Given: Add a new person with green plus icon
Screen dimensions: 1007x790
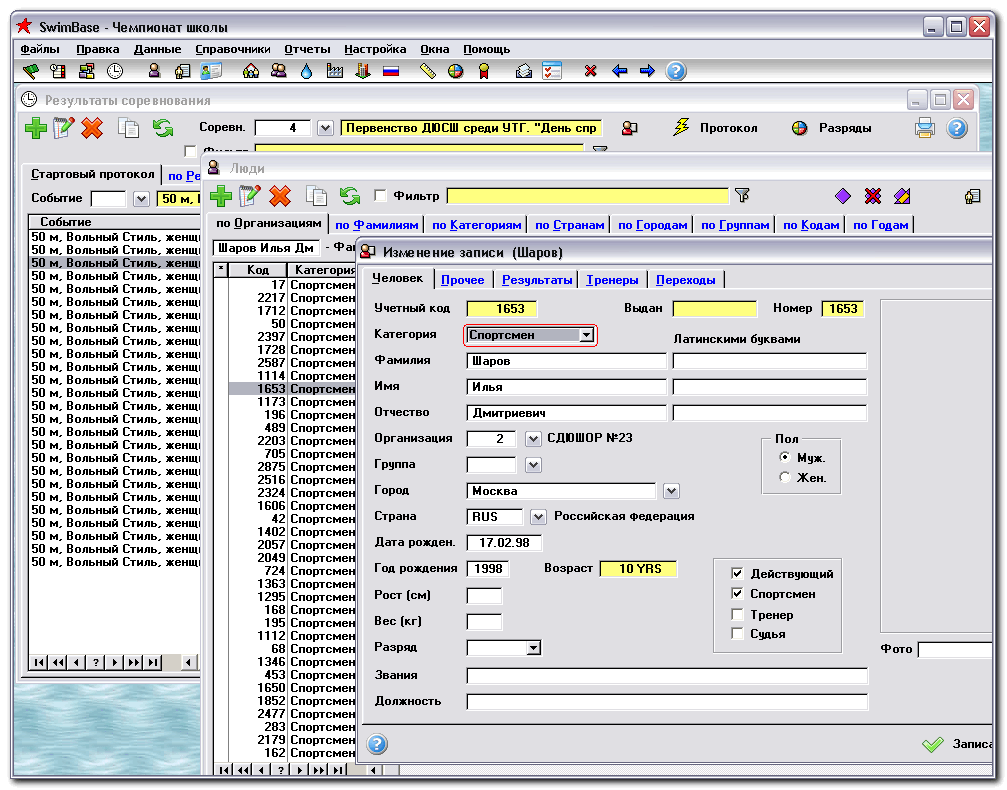Looking at the screenshot, I should [x=221, y=196].
